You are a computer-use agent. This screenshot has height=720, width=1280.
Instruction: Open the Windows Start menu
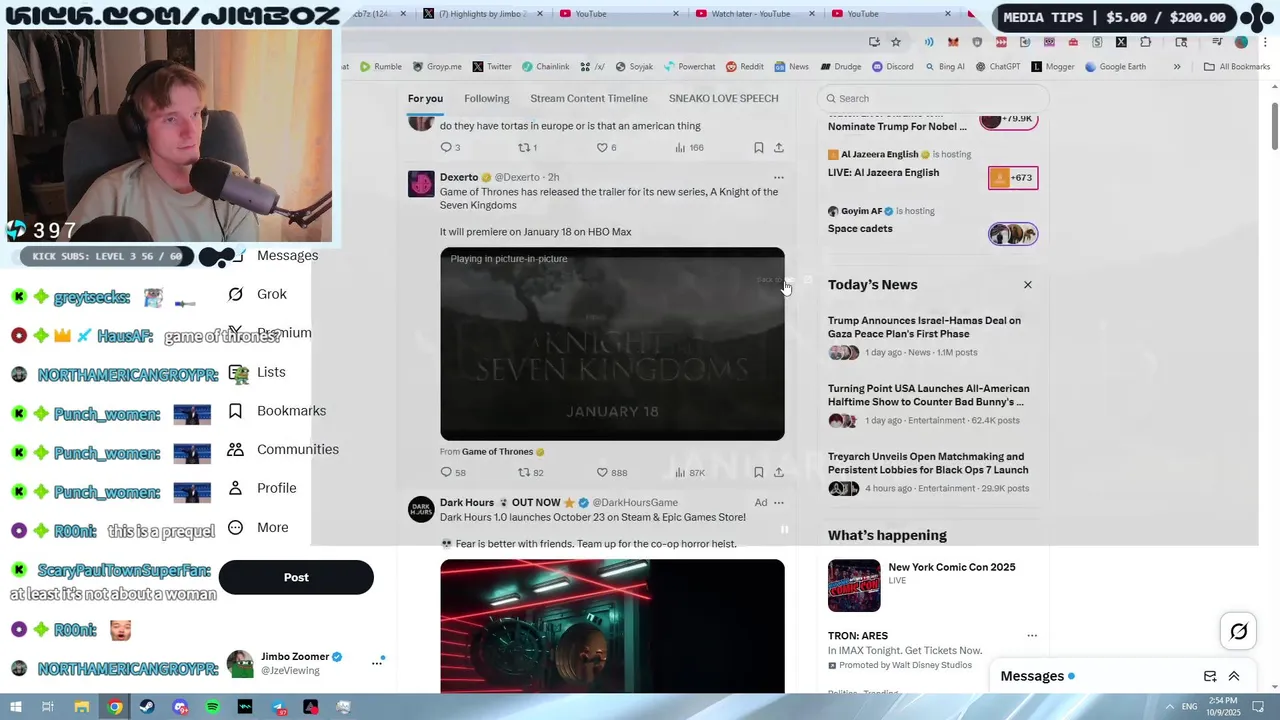point(15,707)
